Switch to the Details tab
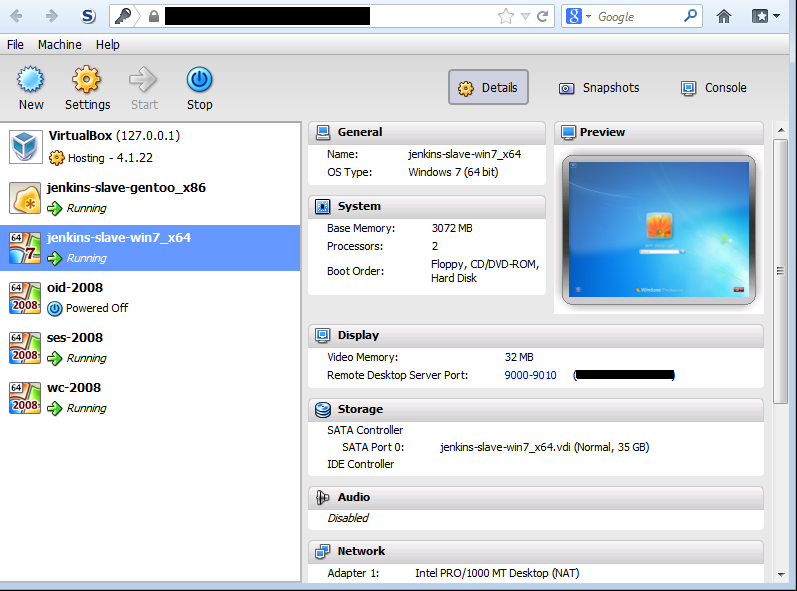This screenshot has height=591, width=797. point(488,87)
